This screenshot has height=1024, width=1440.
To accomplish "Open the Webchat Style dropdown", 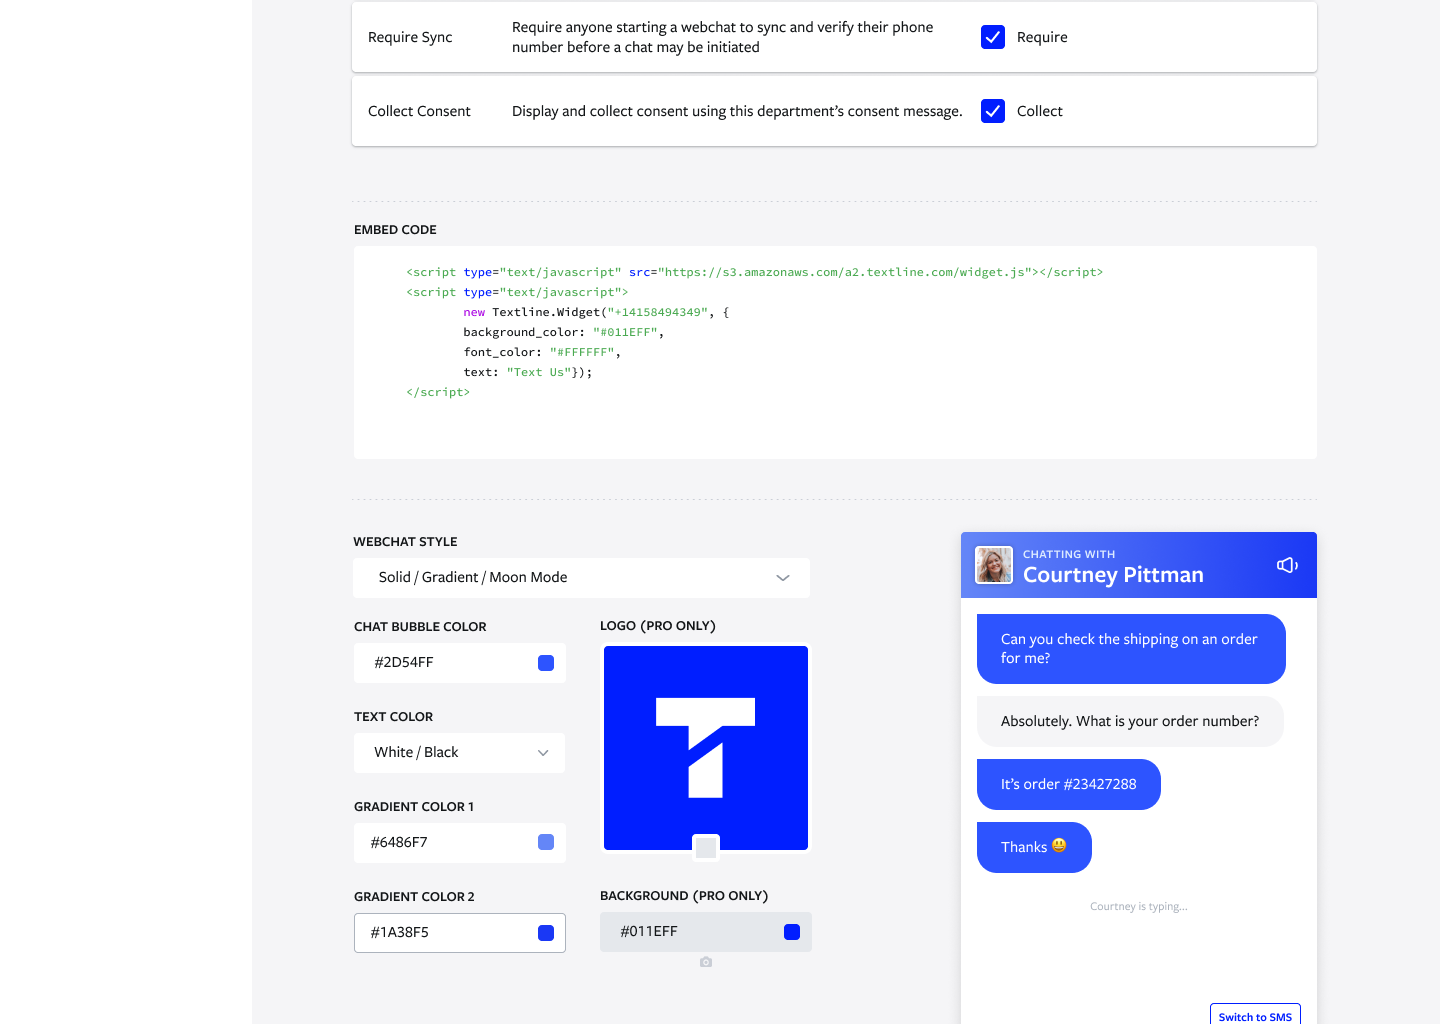I will (581, 578).
